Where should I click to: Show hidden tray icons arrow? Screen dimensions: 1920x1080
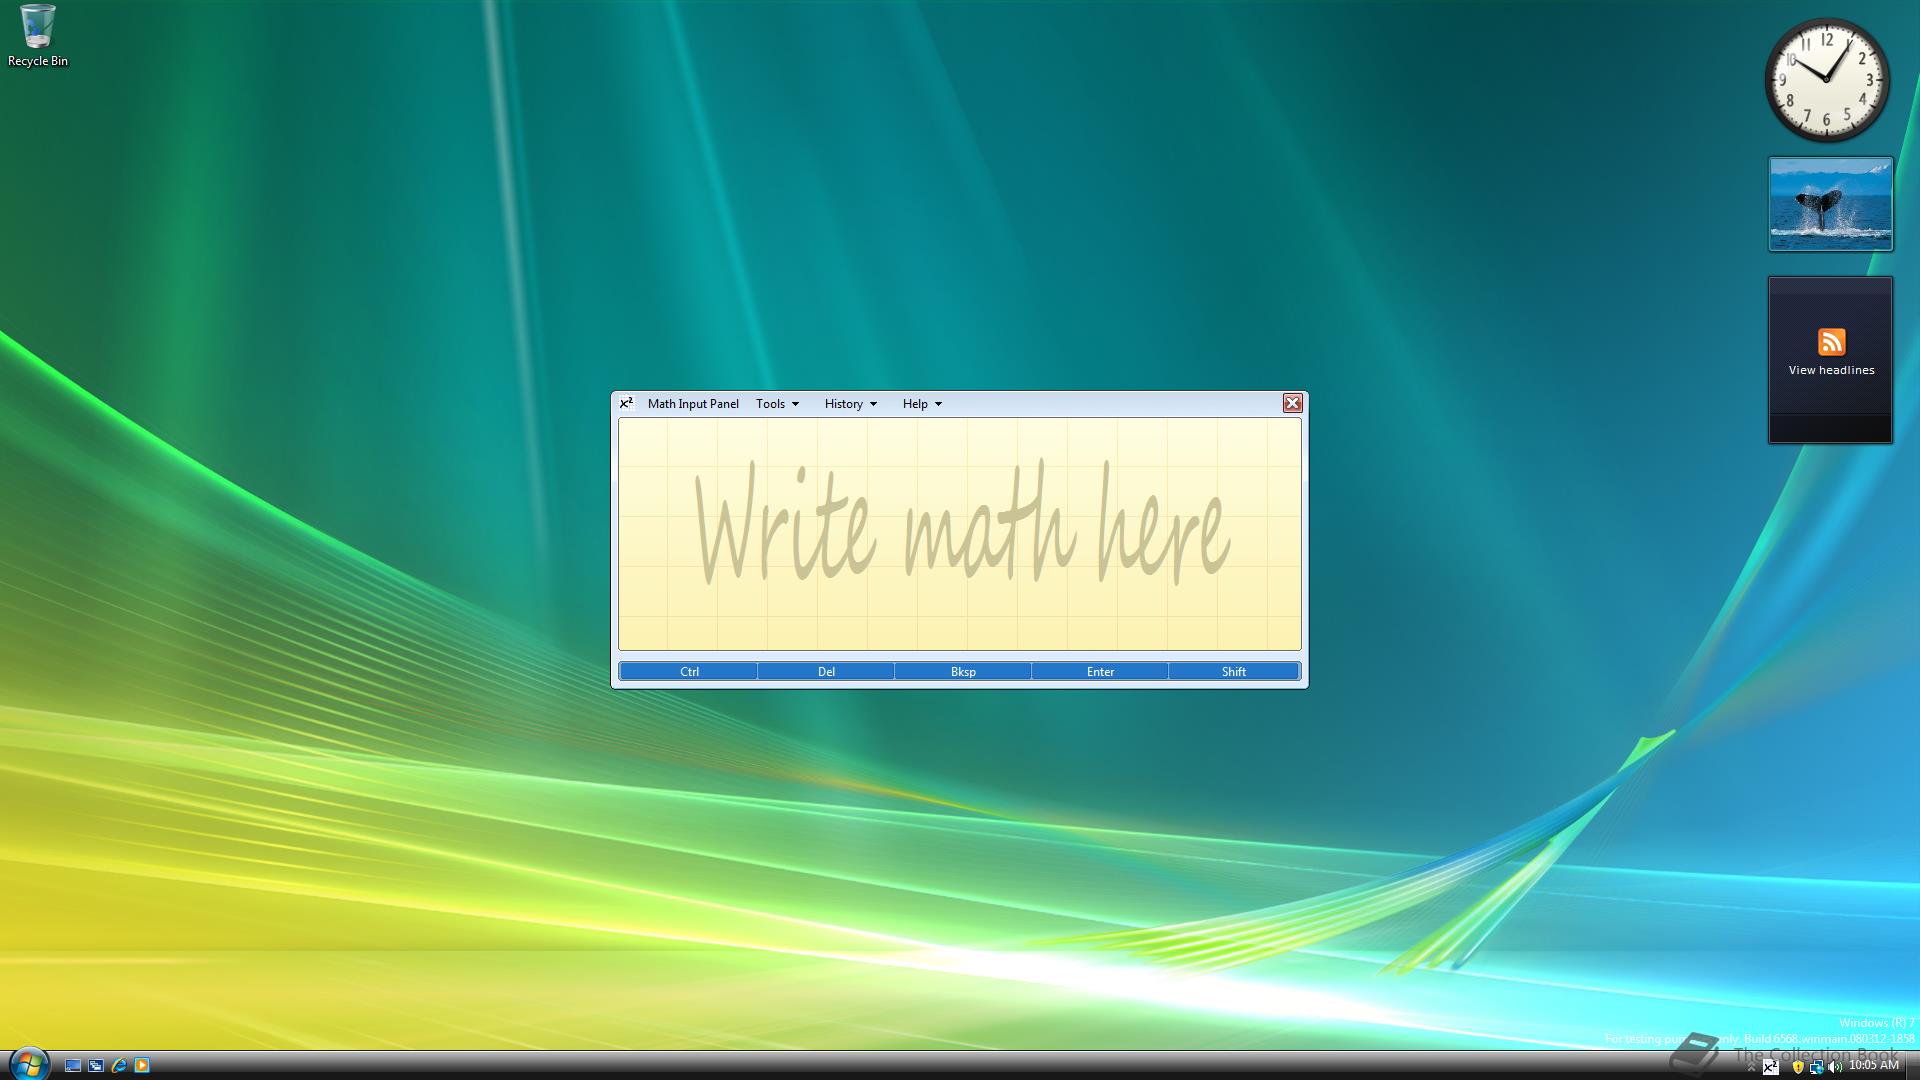point(1751,1067)
